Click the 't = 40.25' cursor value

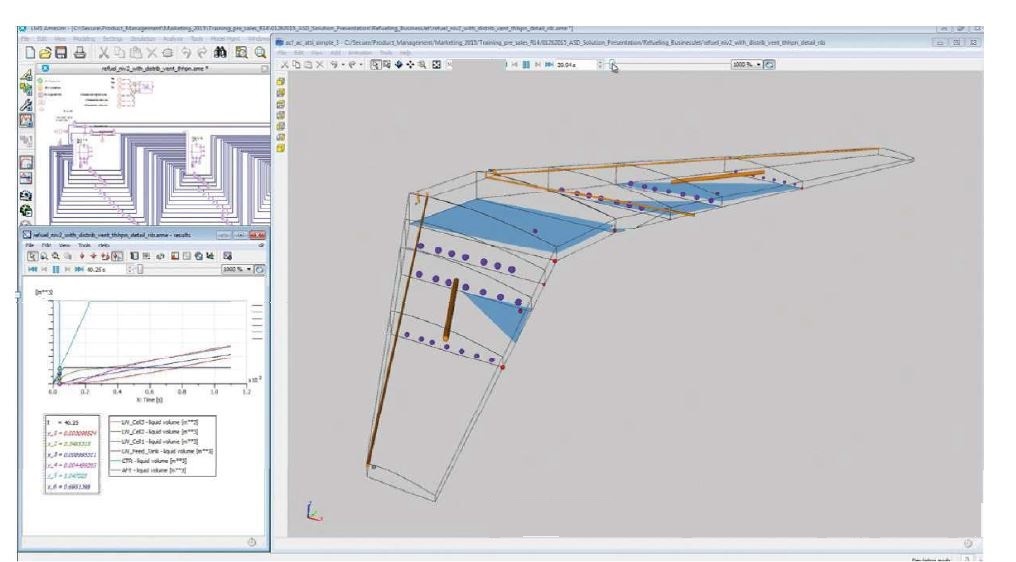click(63, 423)
